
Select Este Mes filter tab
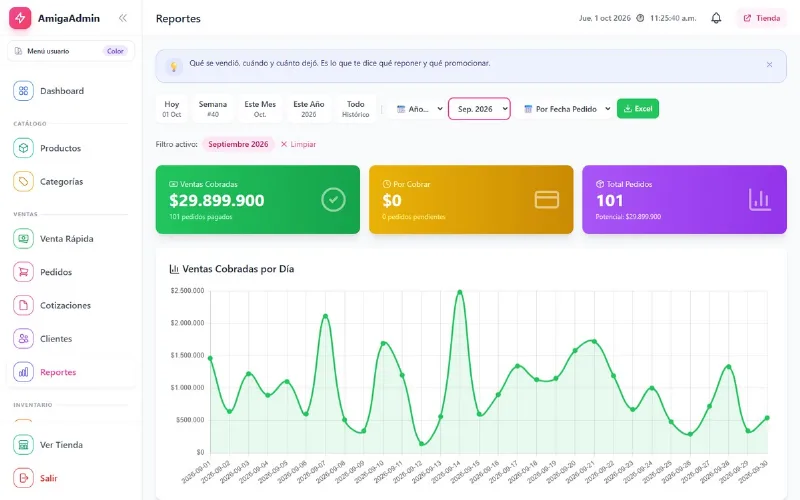[260, 109]
